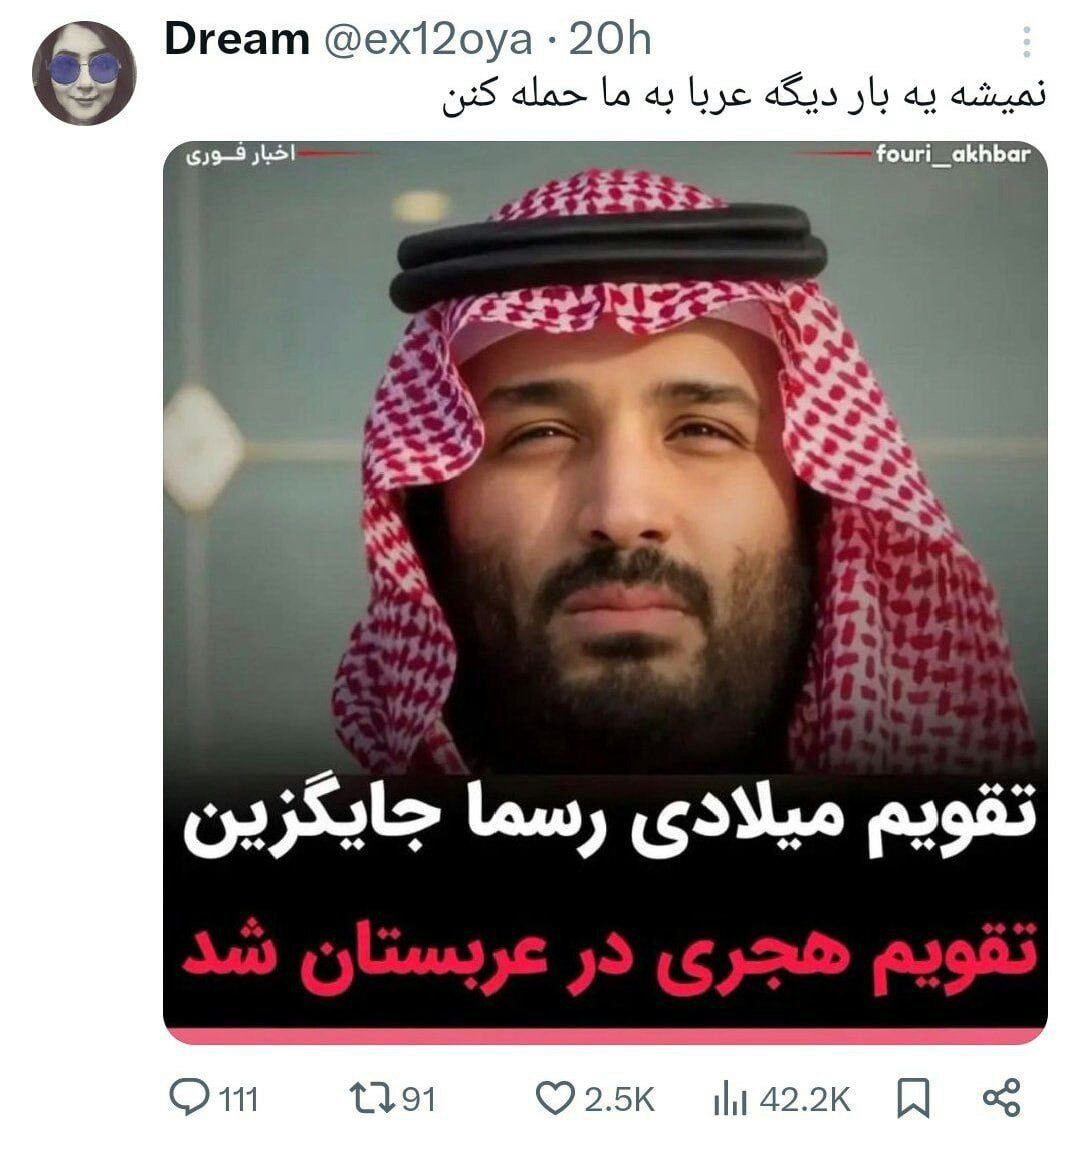This screenshot has height=1149, width=1080.
Task: Open the view analytics bar chart icon
Action: point(730,1099)
